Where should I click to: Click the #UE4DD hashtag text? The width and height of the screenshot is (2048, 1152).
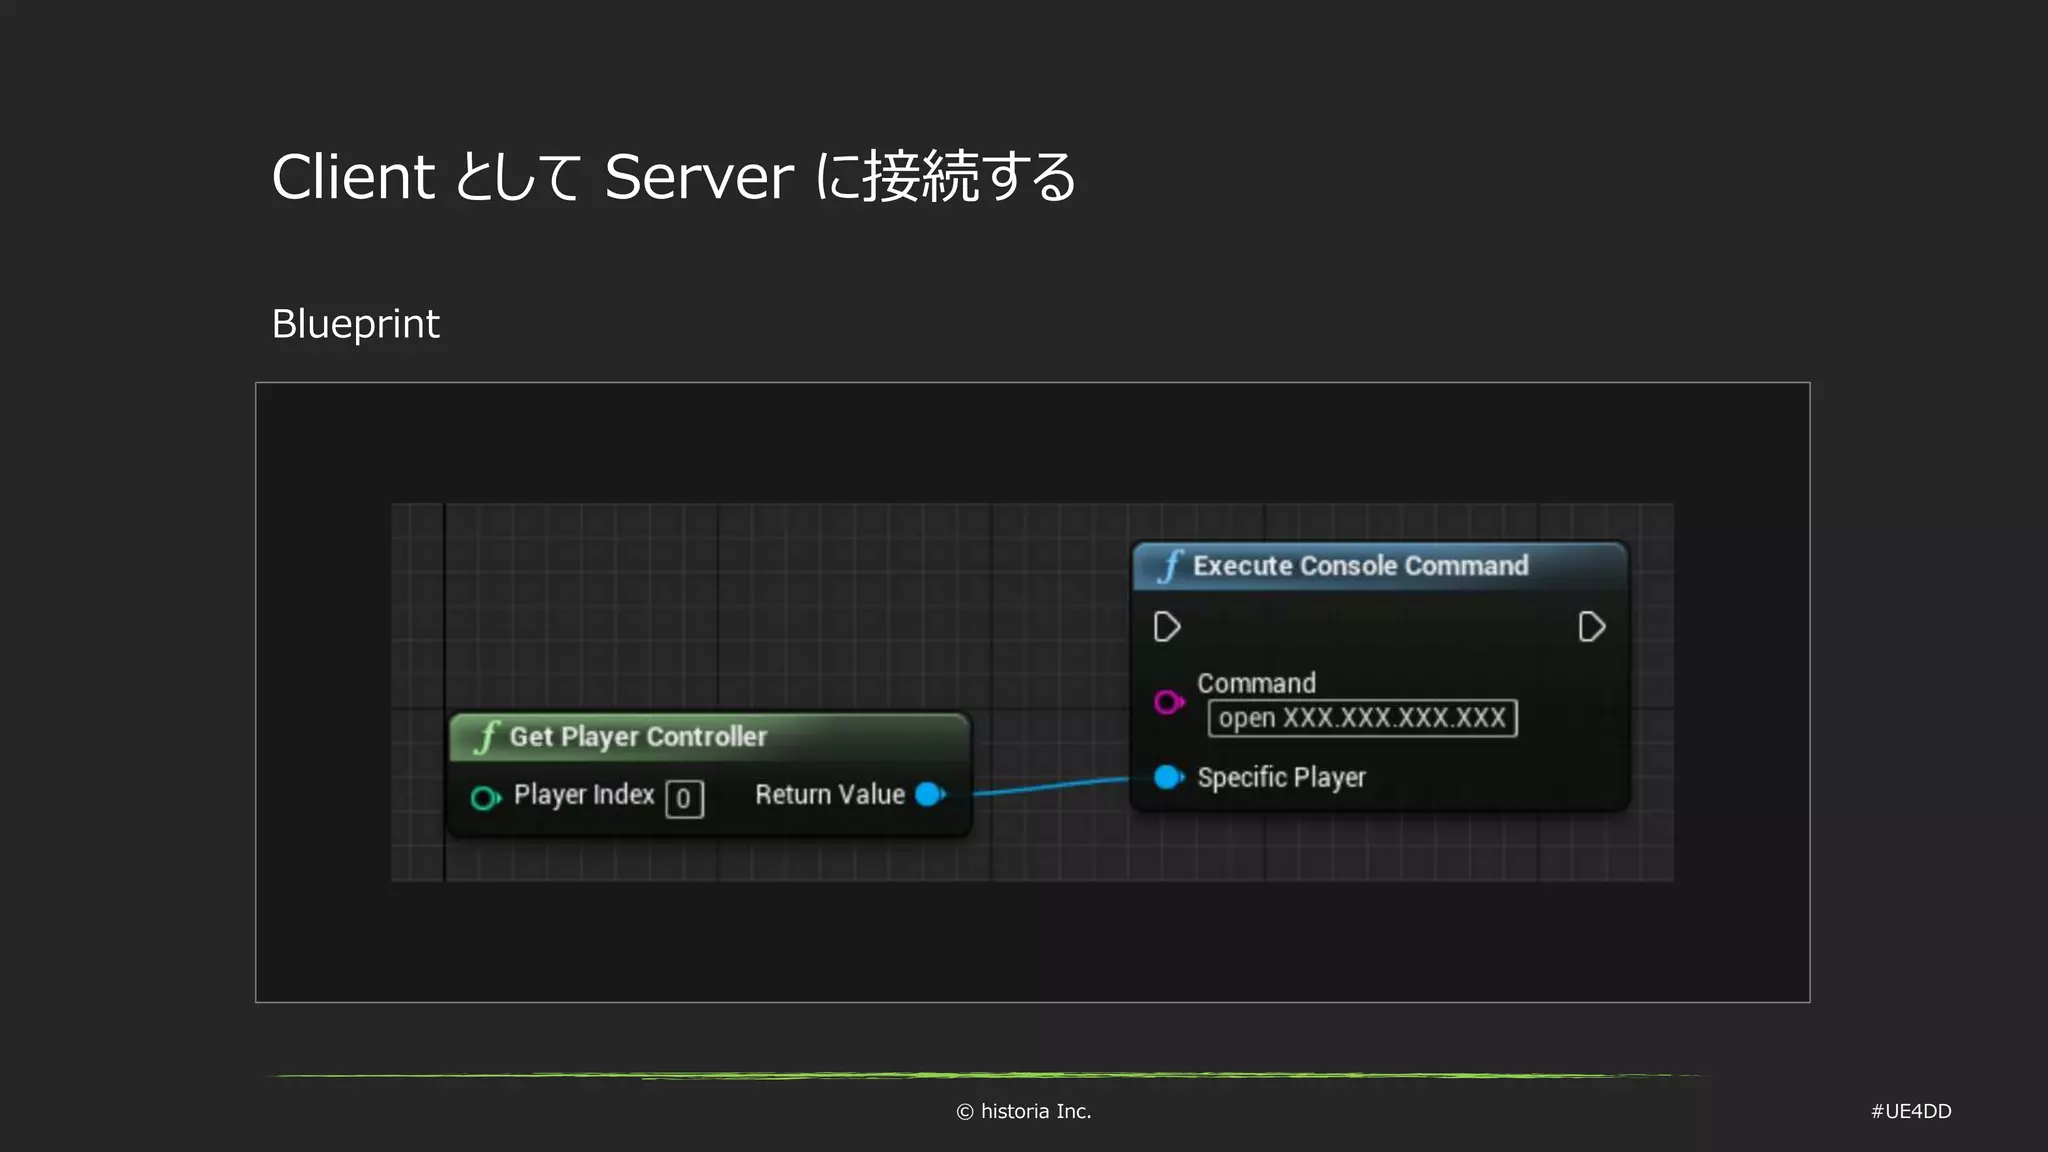pyautogui.click(x=1911, y=1111)
